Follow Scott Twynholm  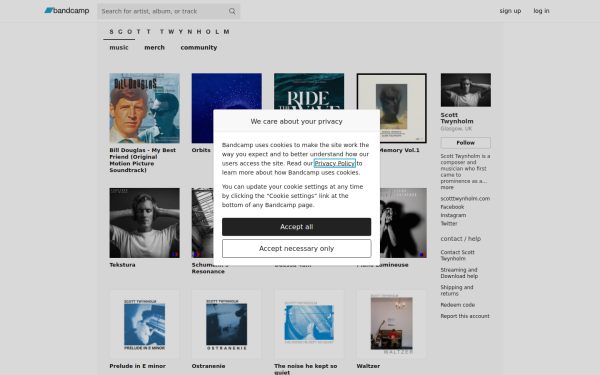(x=466, y=143)
